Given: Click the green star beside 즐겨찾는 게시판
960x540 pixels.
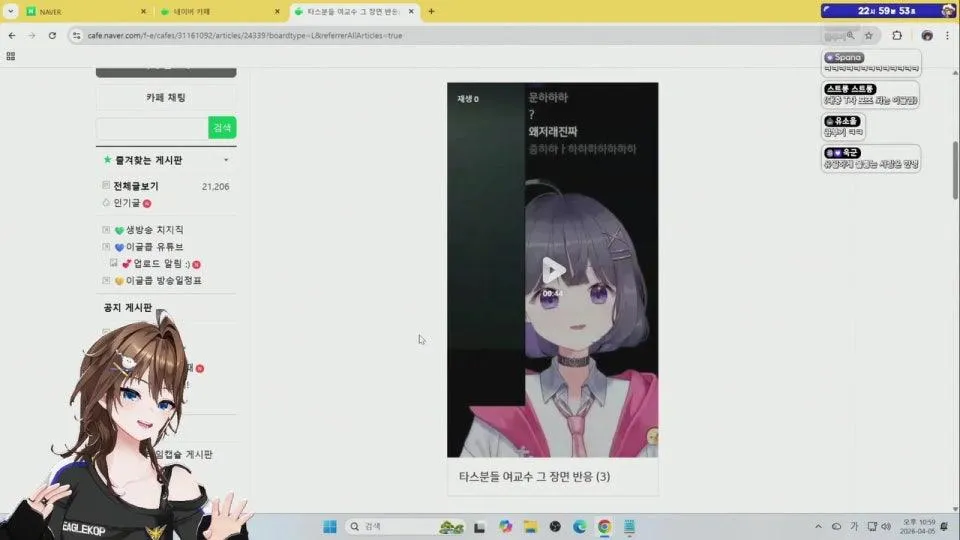Looking at the screenshot, I should [107, 160].
